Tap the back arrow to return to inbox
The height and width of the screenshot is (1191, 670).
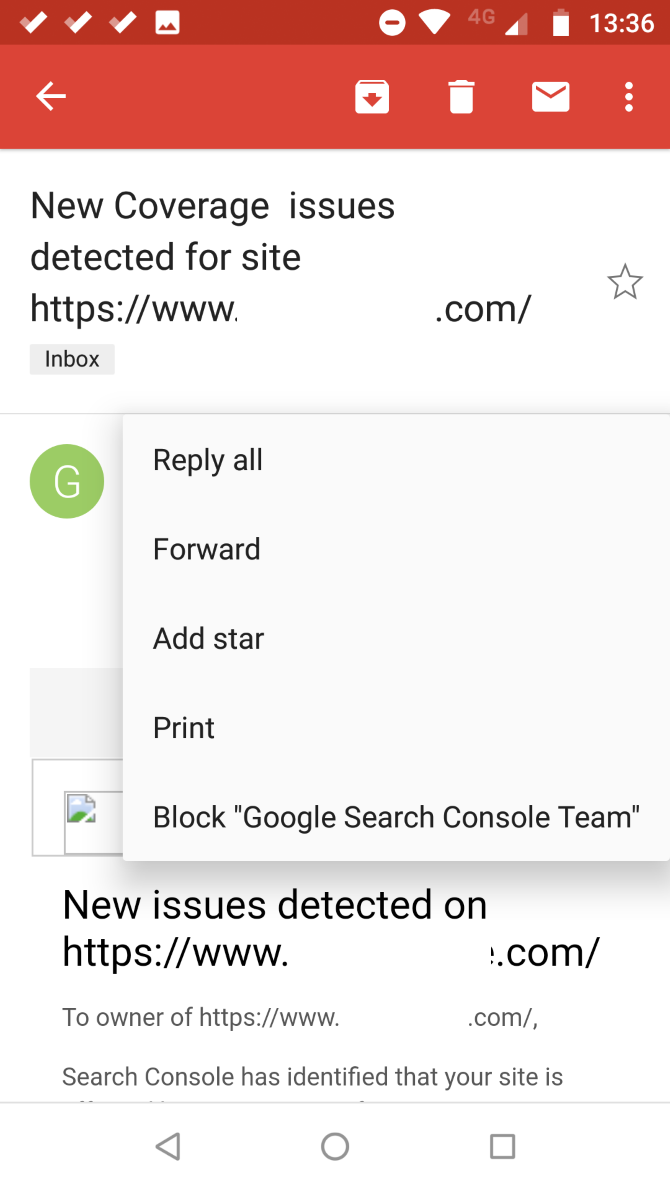click(50, 96)
